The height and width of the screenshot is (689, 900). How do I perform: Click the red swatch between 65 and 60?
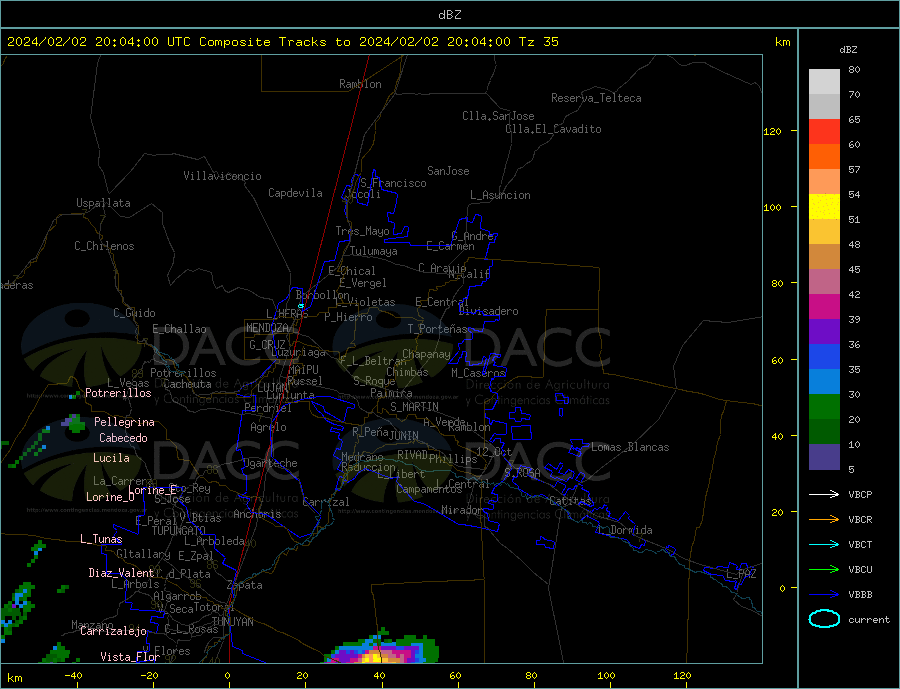(x=824, y=131)
